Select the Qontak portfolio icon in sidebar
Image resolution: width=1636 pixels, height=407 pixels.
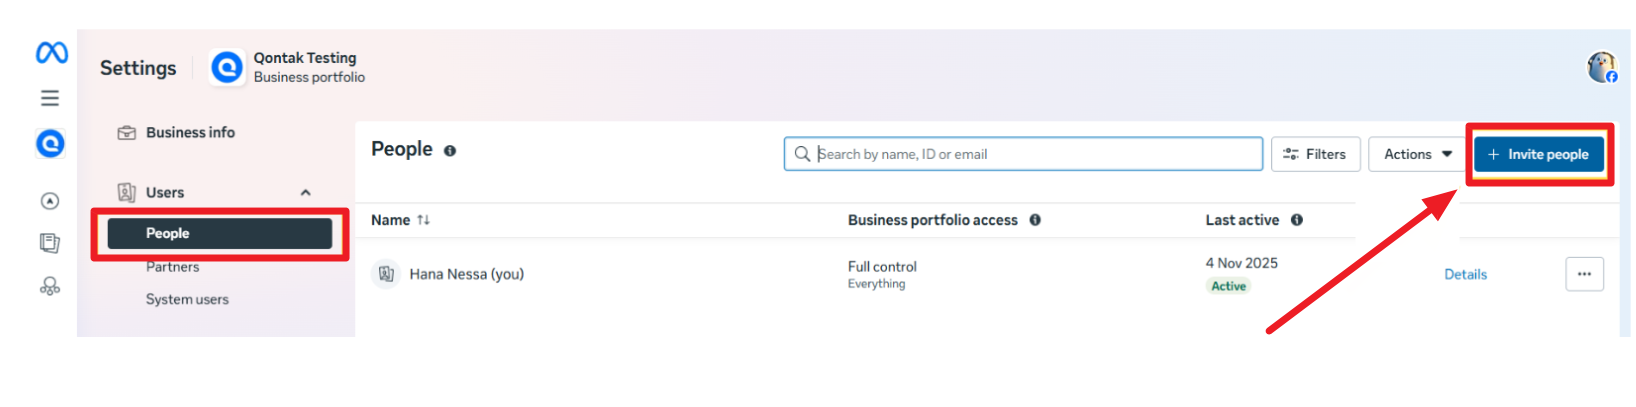click(x=50, y=144)
